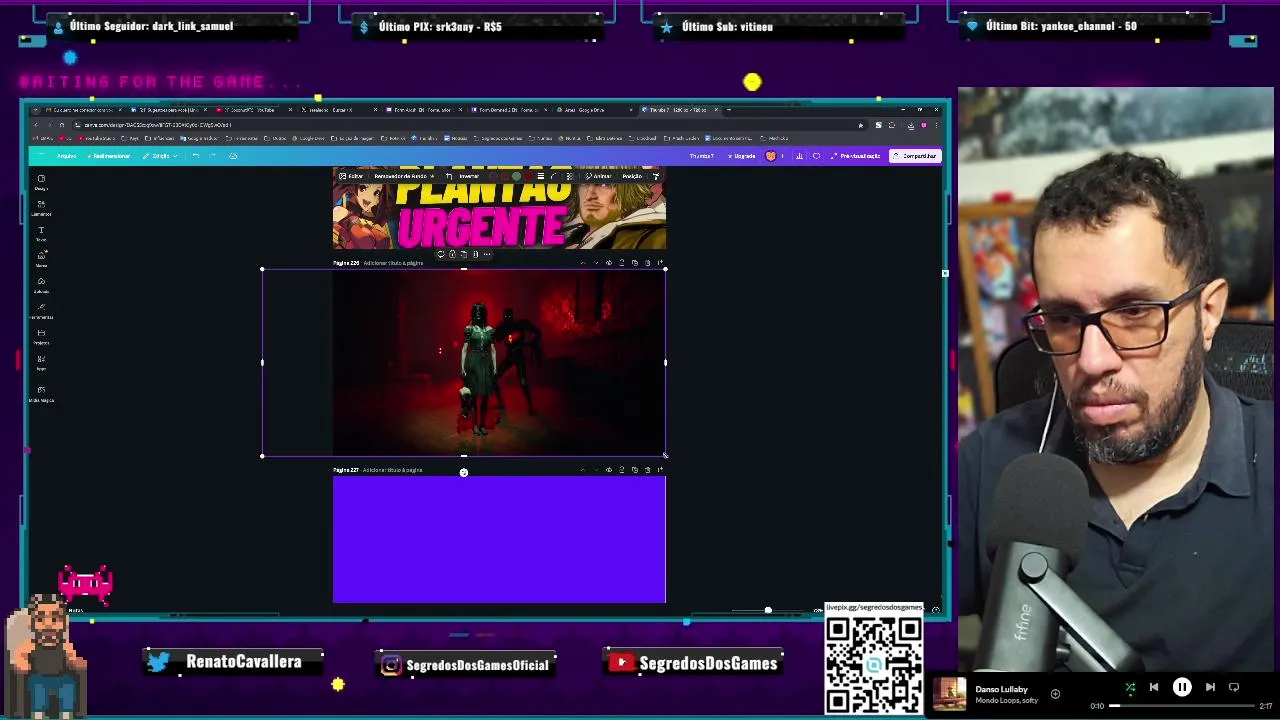Click the Upgrade button in header
Viewport: 1280px width, 720px height.
pyautogui.click(x=740, y=156)
